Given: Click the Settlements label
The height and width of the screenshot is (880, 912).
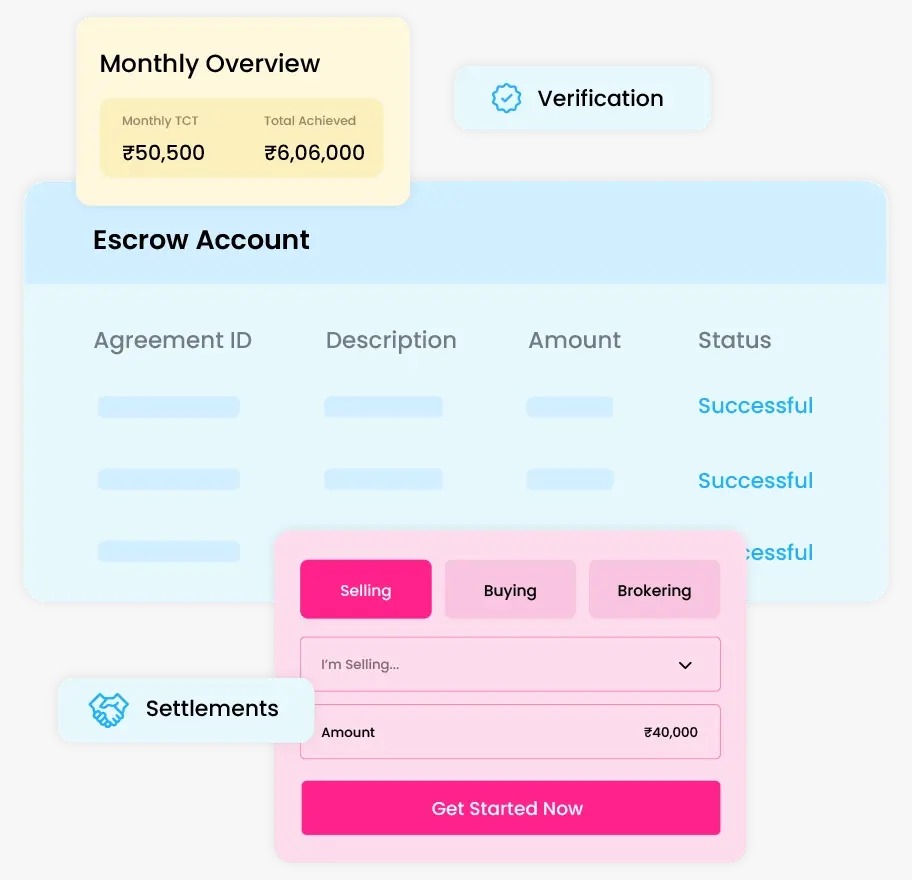Looking at the screenshot, I should click(x=212, y=709).
